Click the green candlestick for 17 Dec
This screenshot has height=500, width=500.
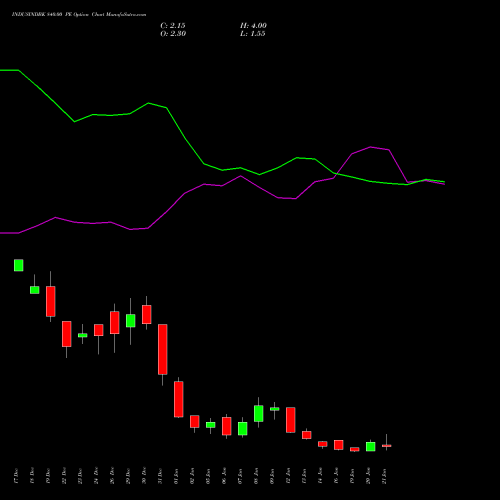point(19,265)
